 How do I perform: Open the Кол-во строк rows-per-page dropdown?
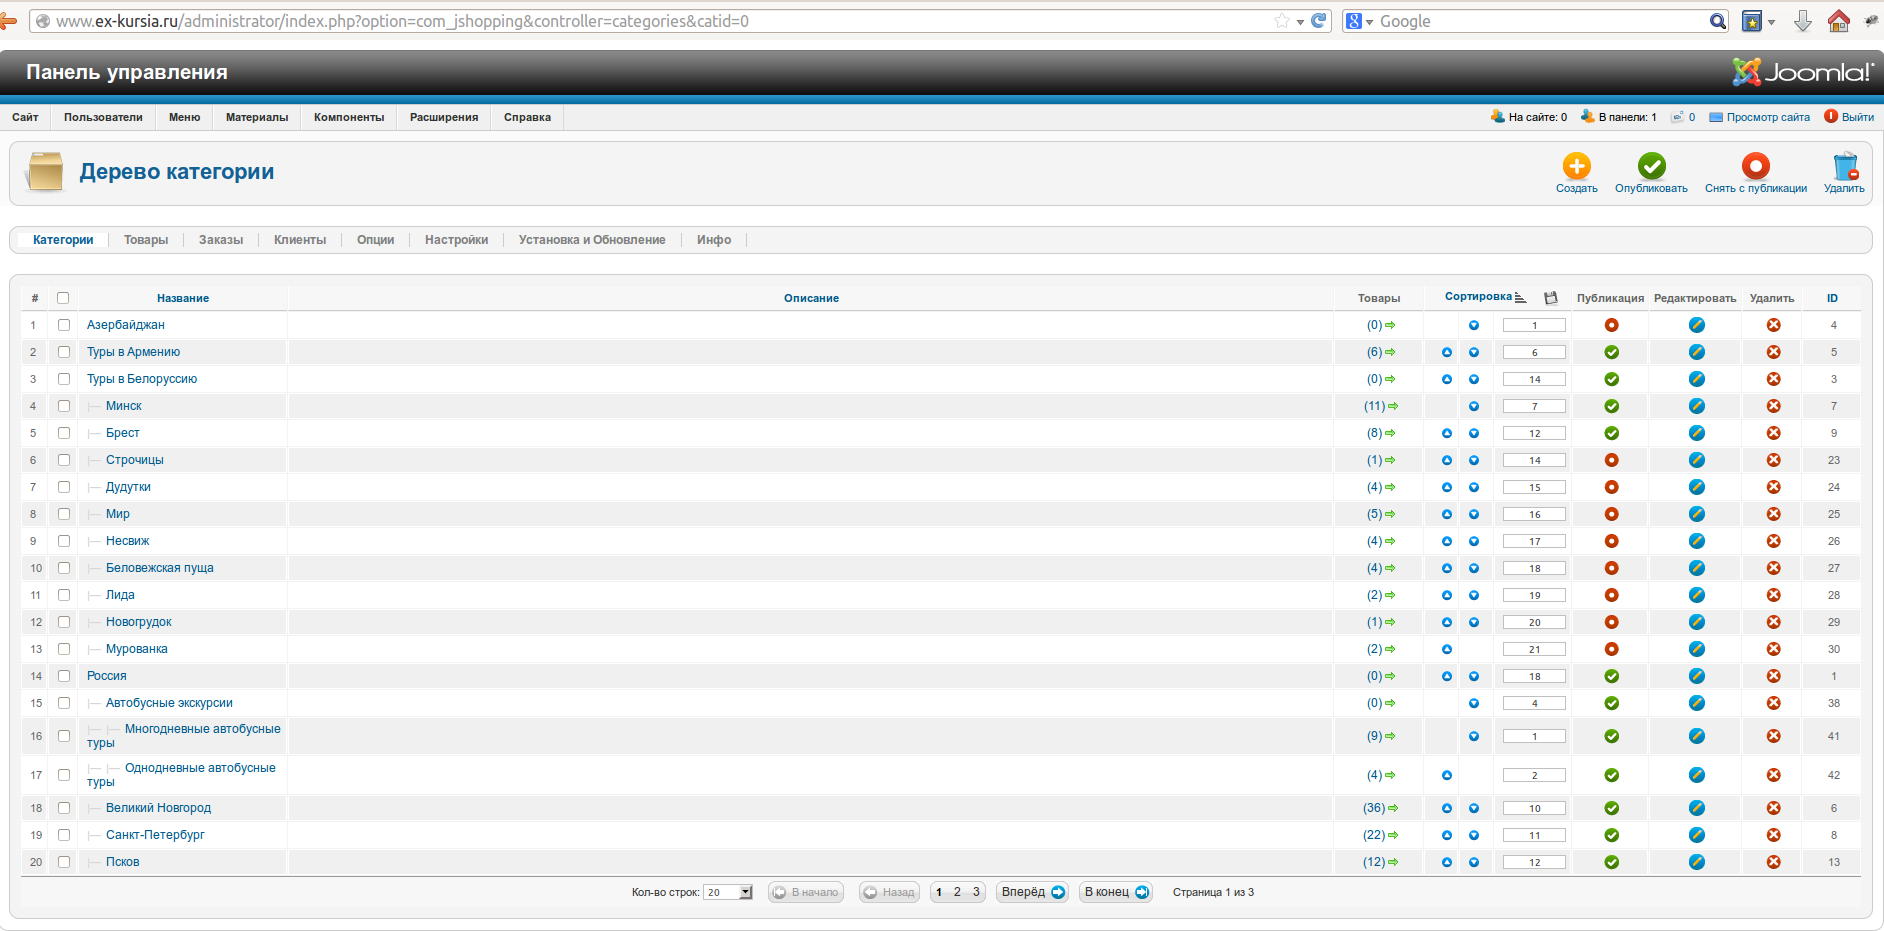(728, 892)
